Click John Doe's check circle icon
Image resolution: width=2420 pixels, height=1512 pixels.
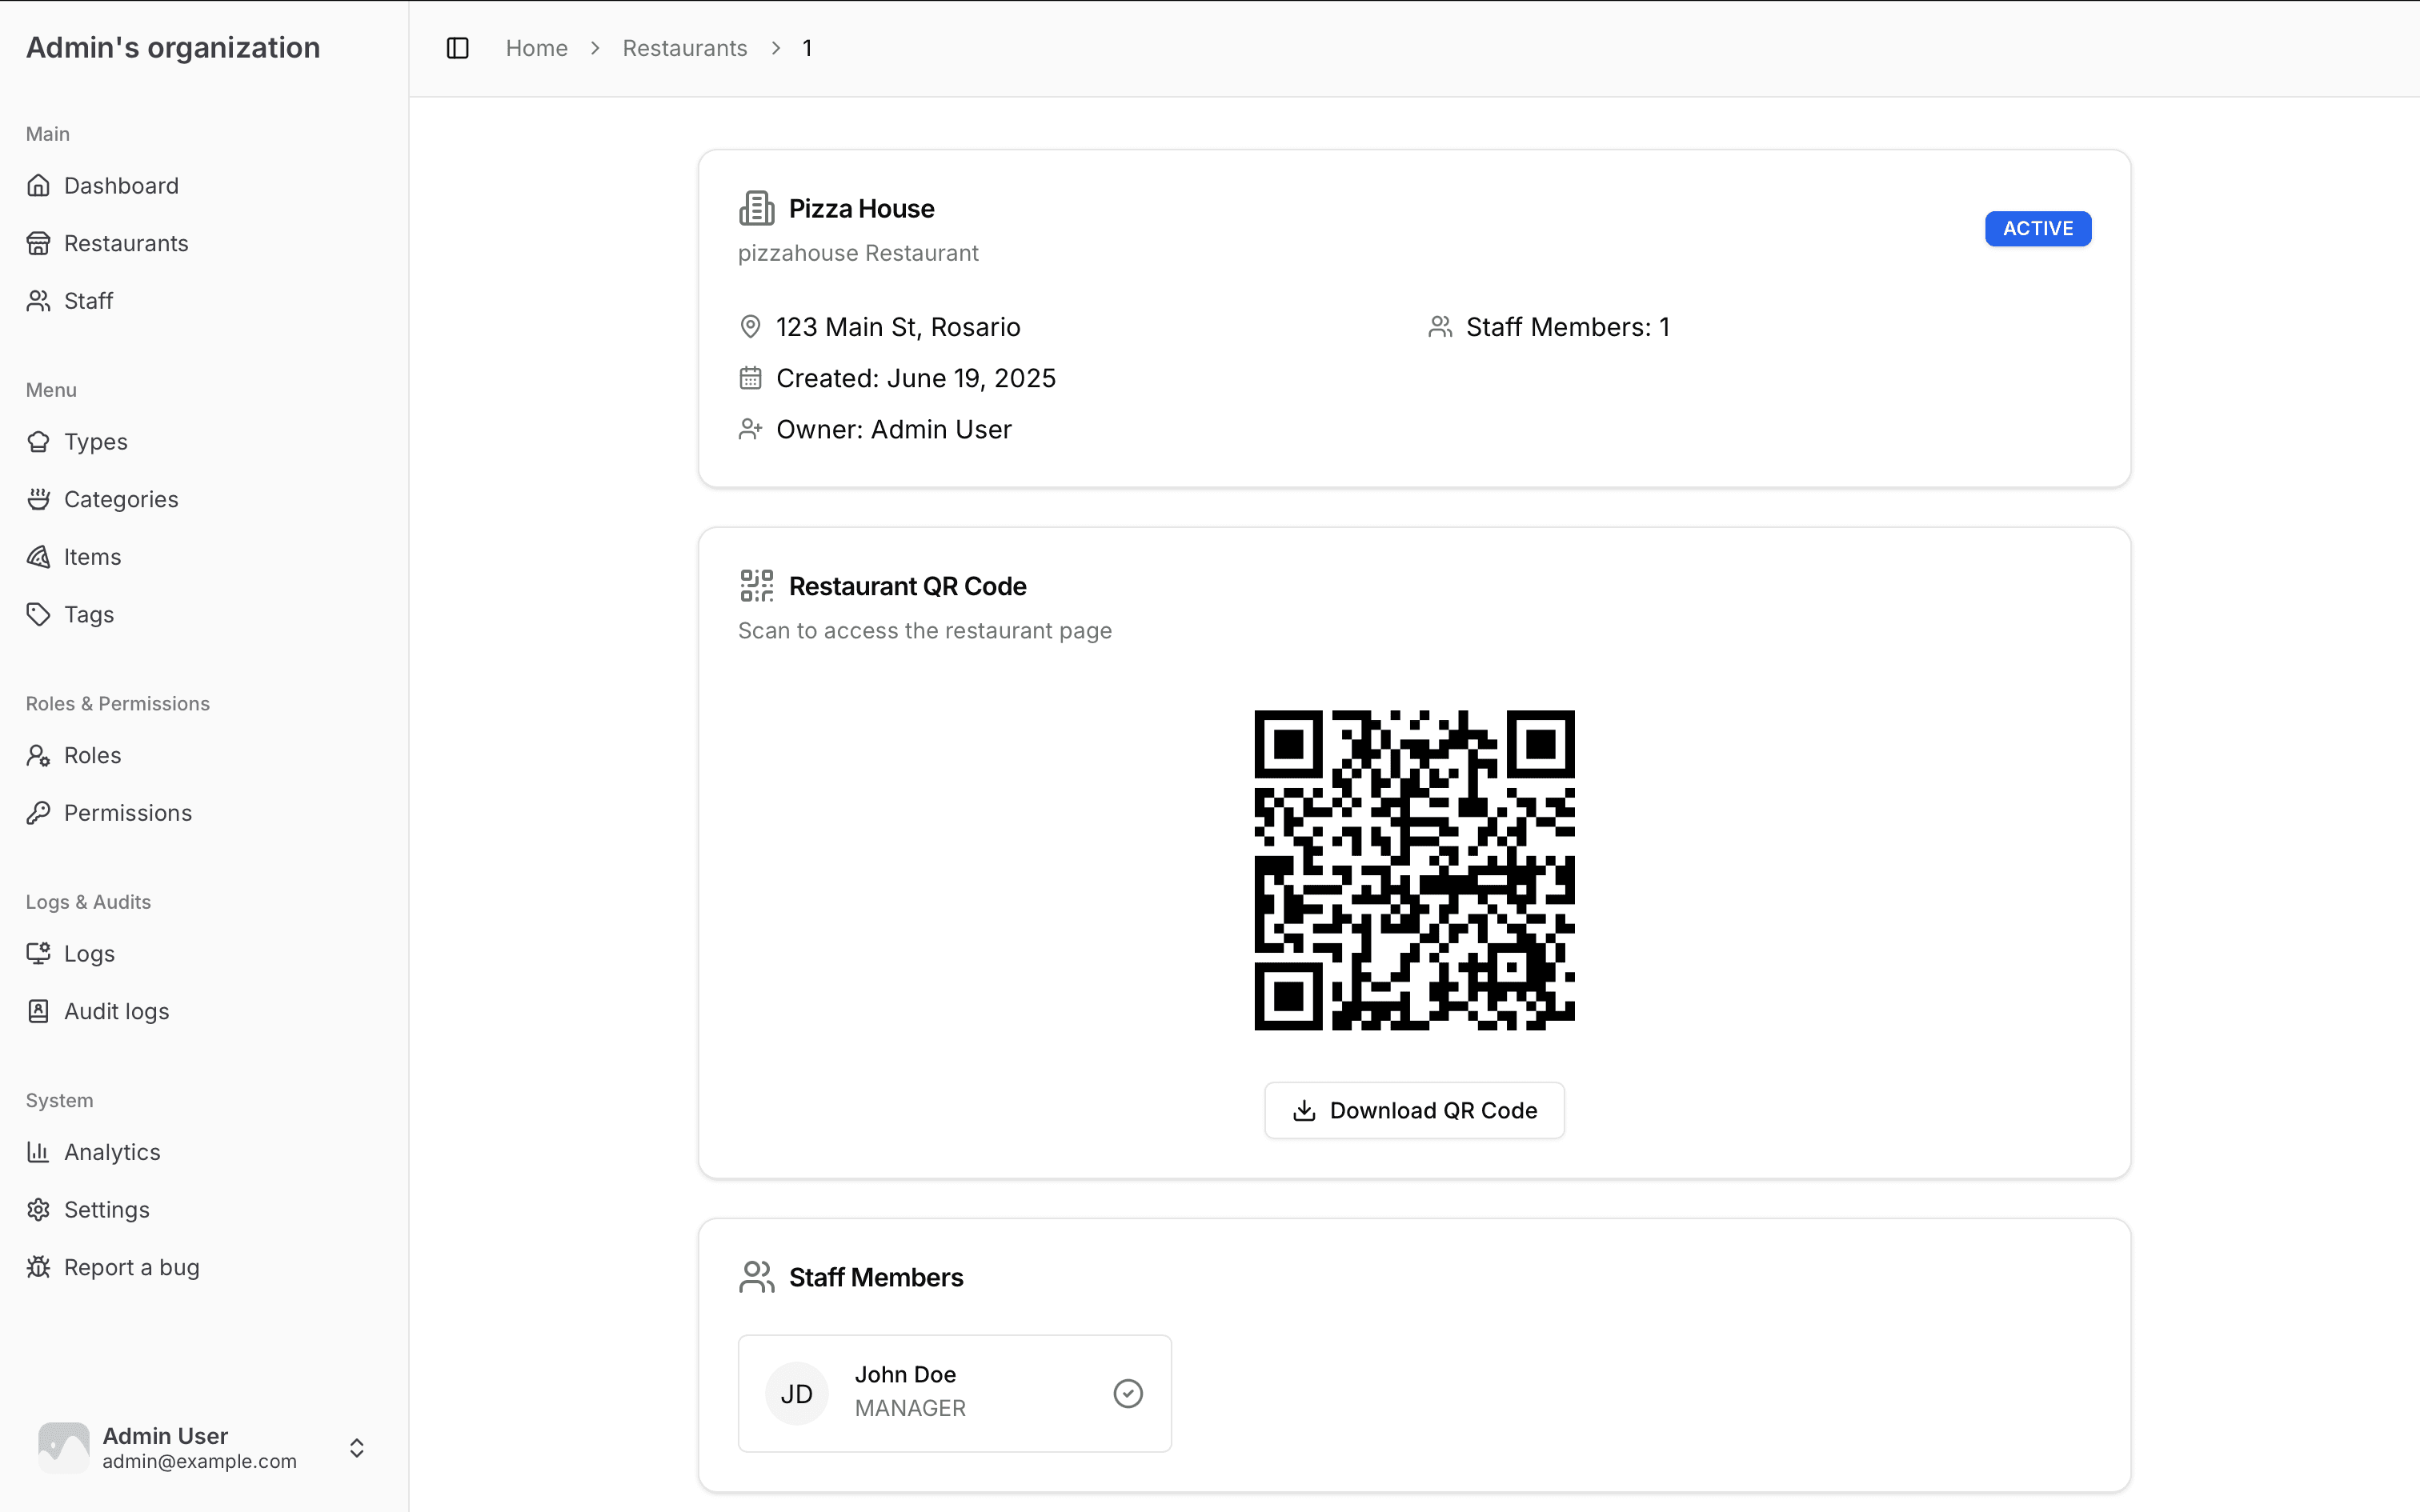pos(1127,1393)
